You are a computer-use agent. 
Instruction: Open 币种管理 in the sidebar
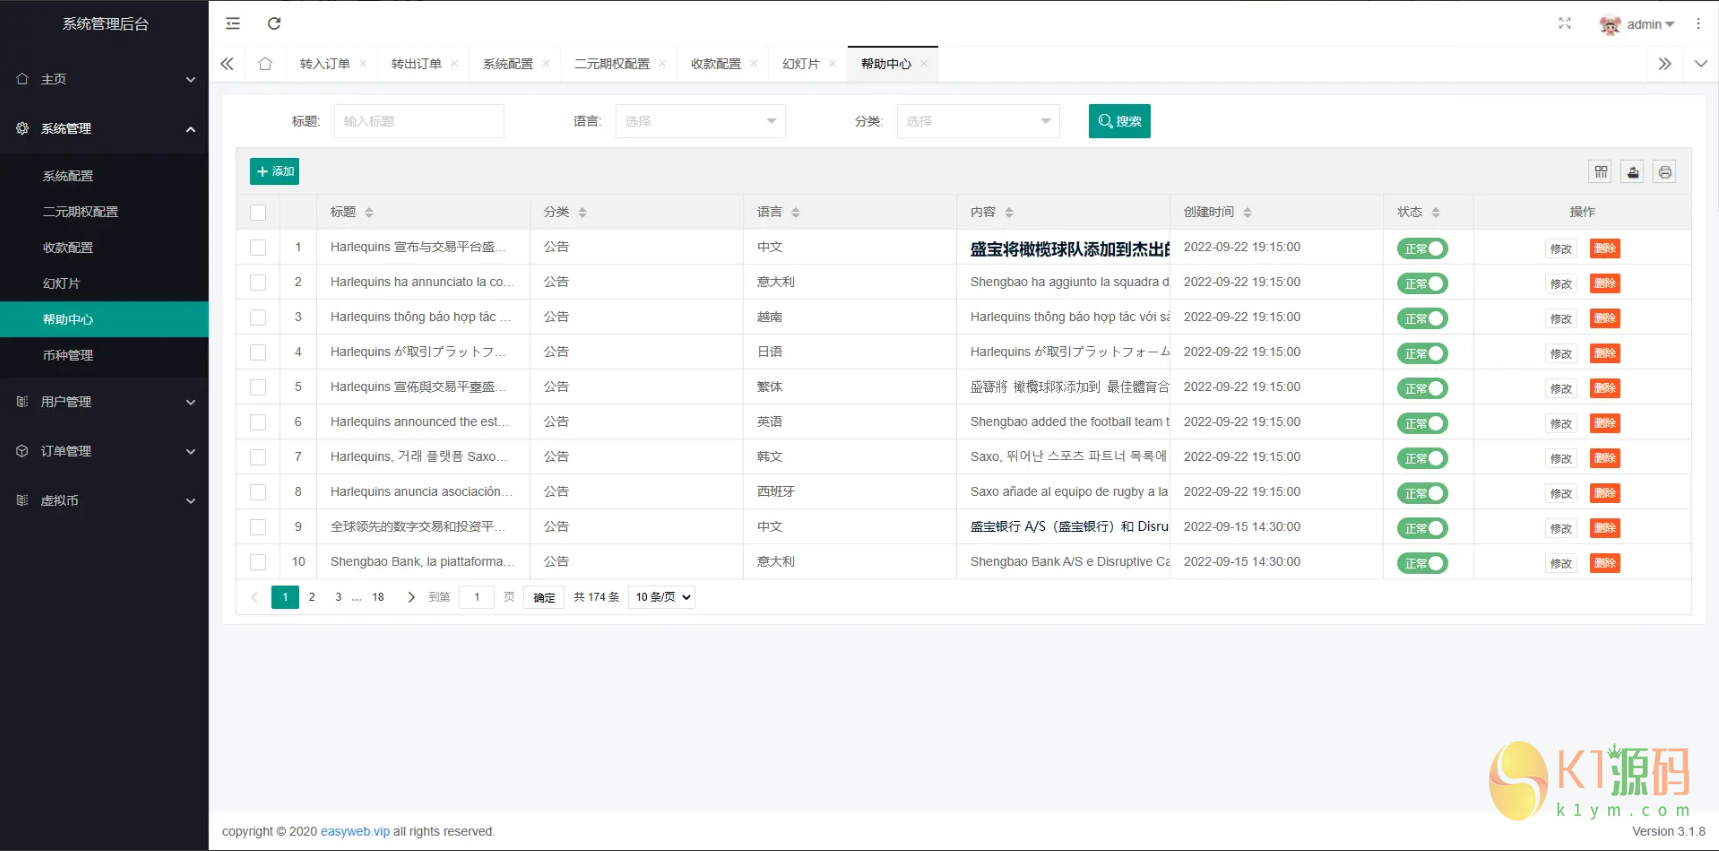click(68, 355)
